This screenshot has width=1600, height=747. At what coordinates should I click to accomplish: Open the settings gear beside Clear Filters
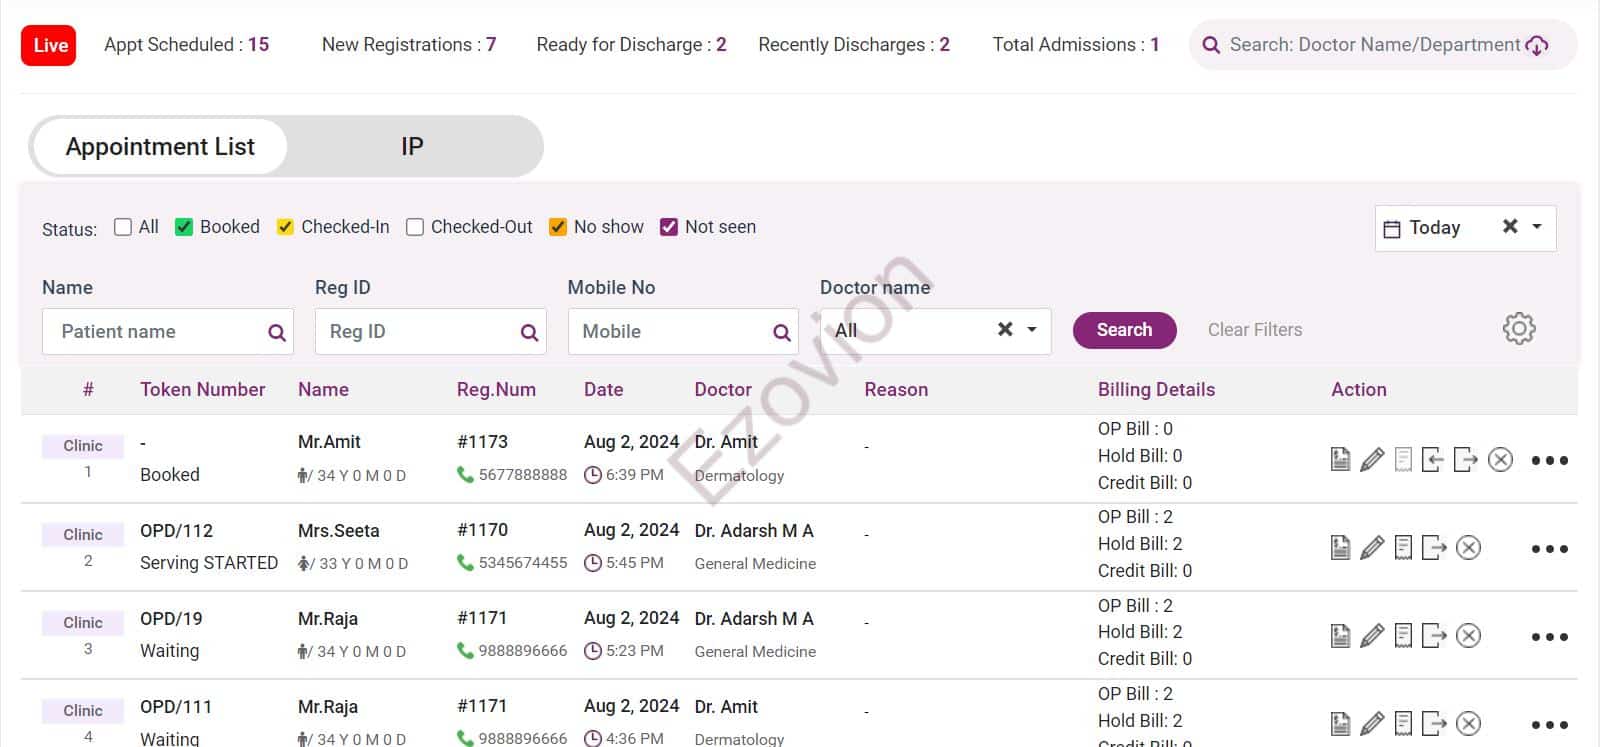pos(1518,329)
